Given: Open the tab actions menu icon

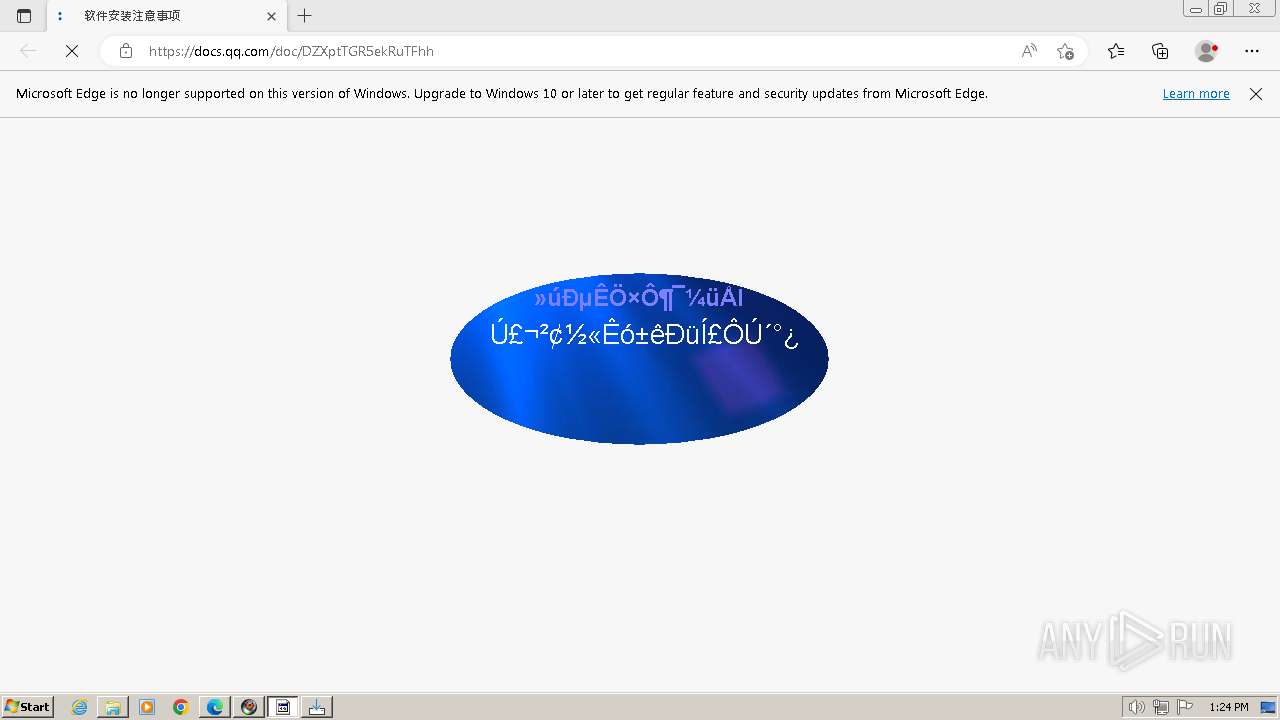Looking at the screenshot, I should coord(24,16).
